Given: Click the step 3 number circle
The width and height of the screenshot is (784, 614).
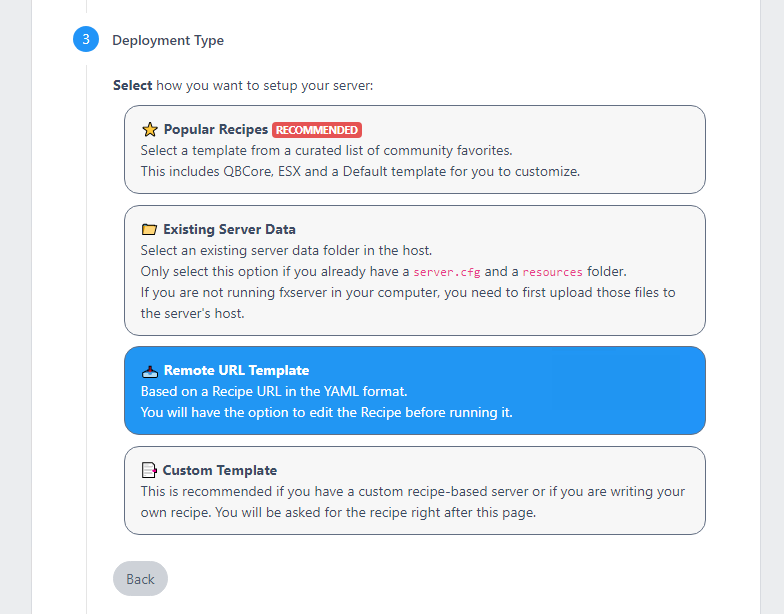Looking at the screenshot, I should (x=86, y=39).
